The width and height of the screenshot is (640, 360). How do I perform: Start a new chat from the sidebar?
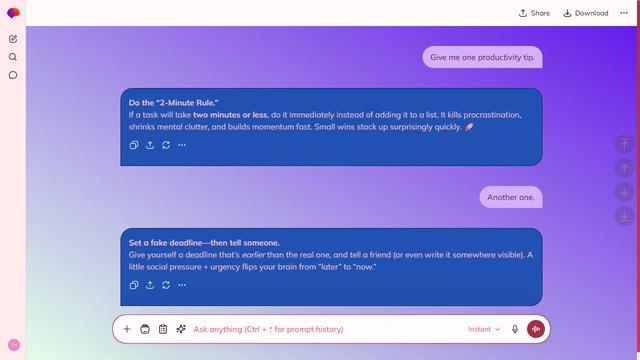coord(13,39)
